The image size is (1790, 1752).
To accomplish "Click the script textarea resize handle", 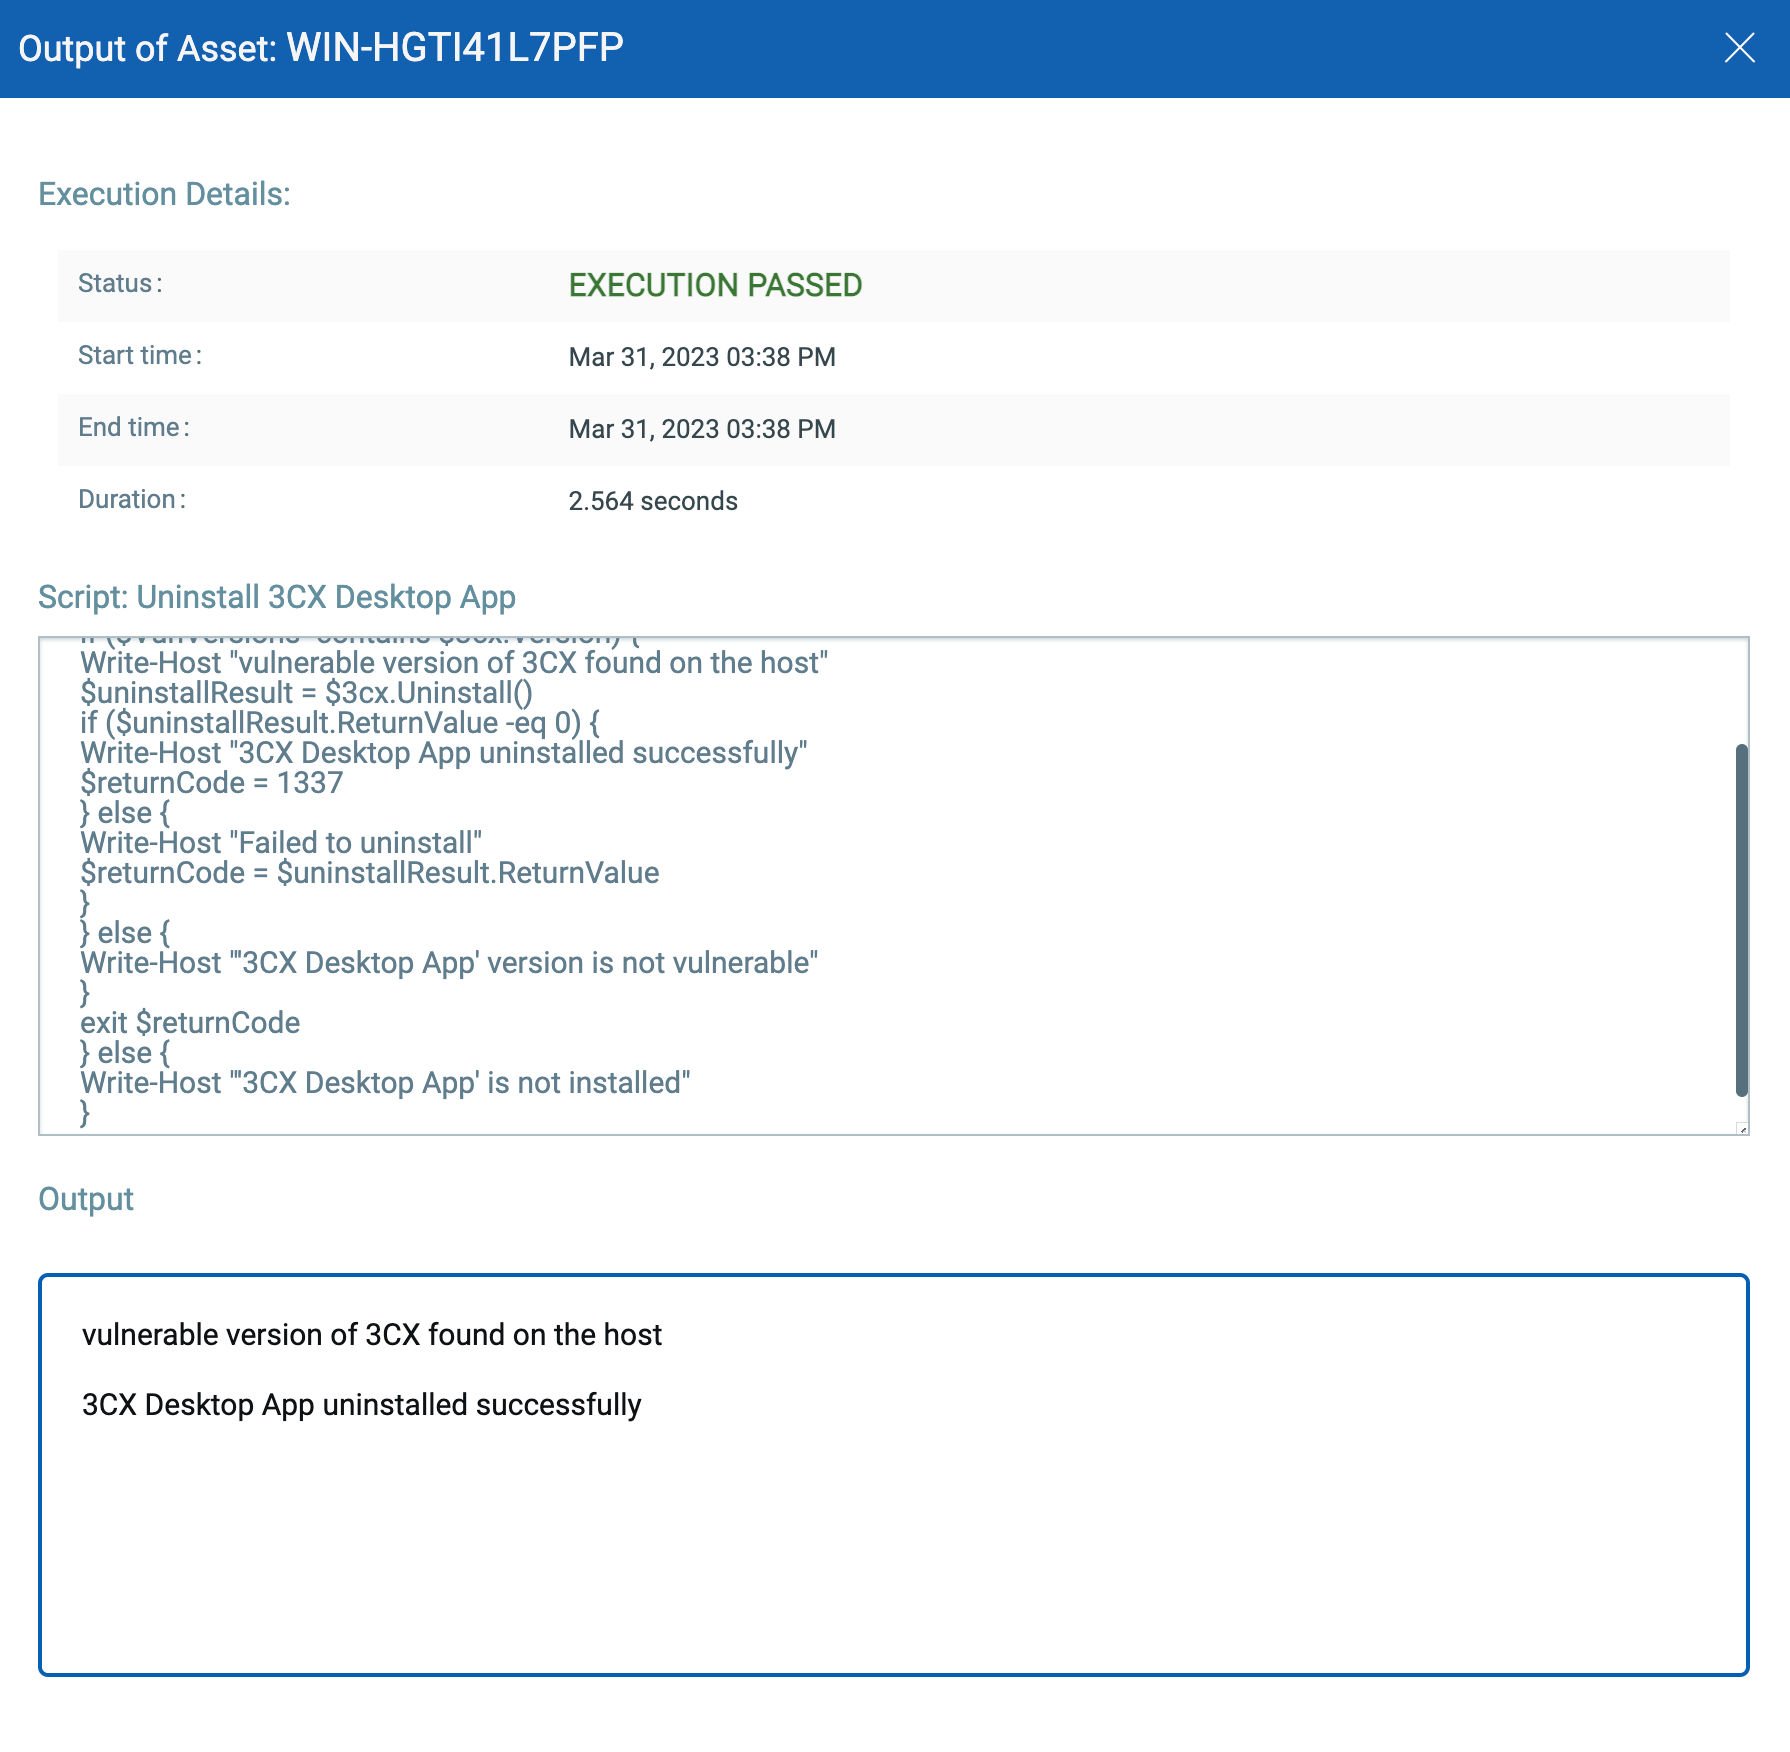I will pyautogui.click(x=1742, y=1129).
